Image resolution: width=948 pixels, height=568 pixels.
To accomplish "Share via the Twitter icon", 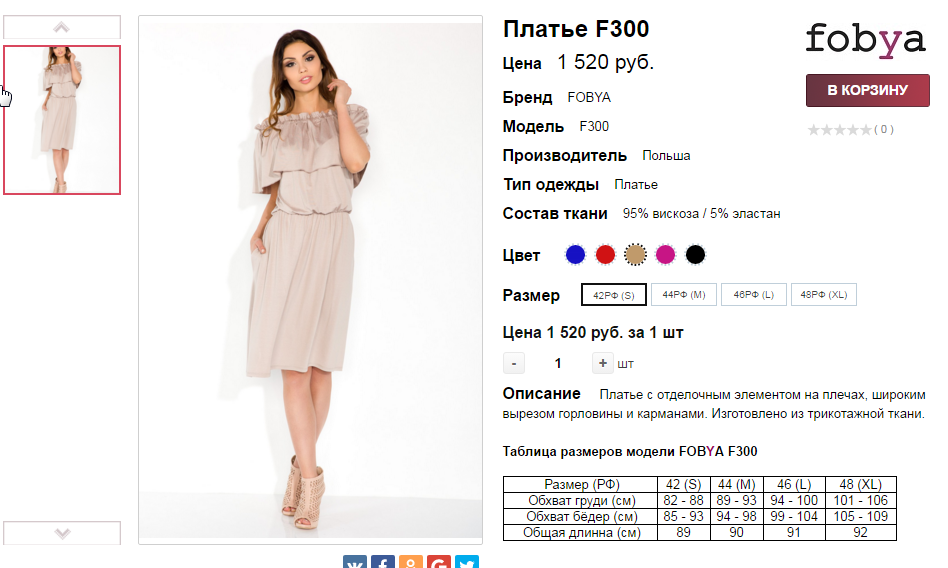I will click(x=467, y=562).
